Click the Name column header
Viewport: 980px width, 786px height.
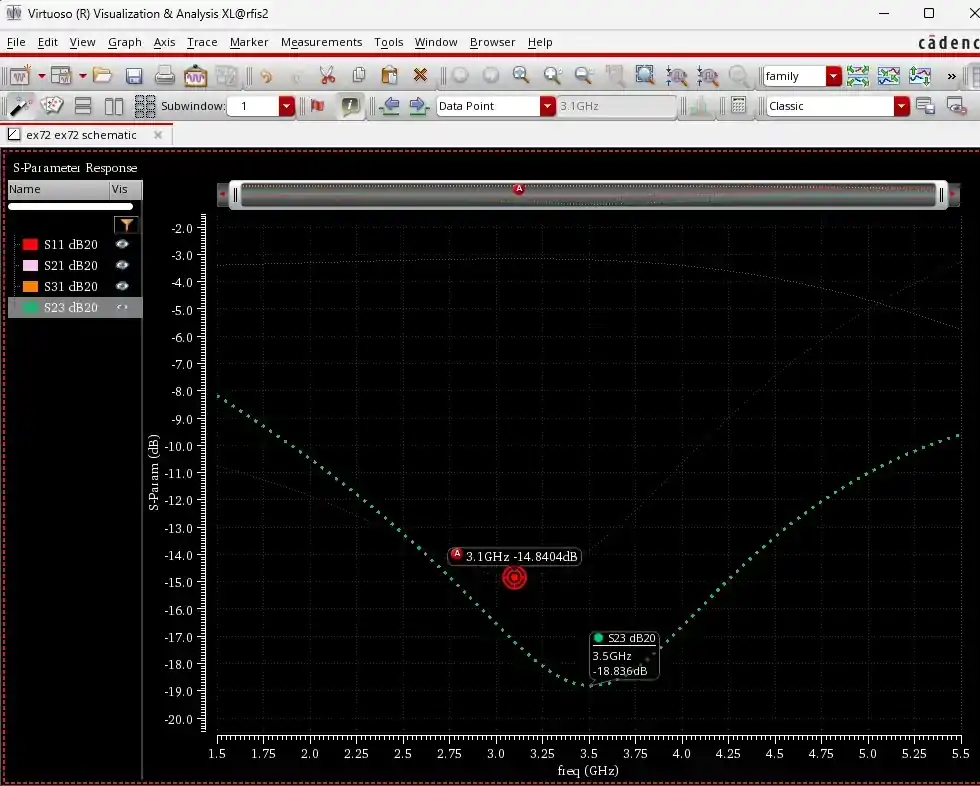[58, 189]
